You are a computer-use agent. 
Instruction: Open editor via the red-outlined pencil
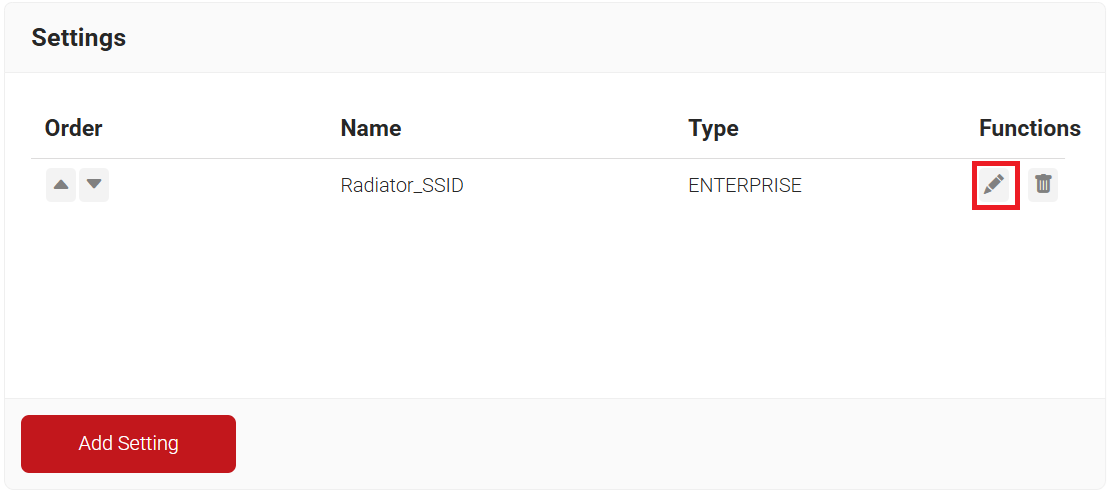point(994,185)
